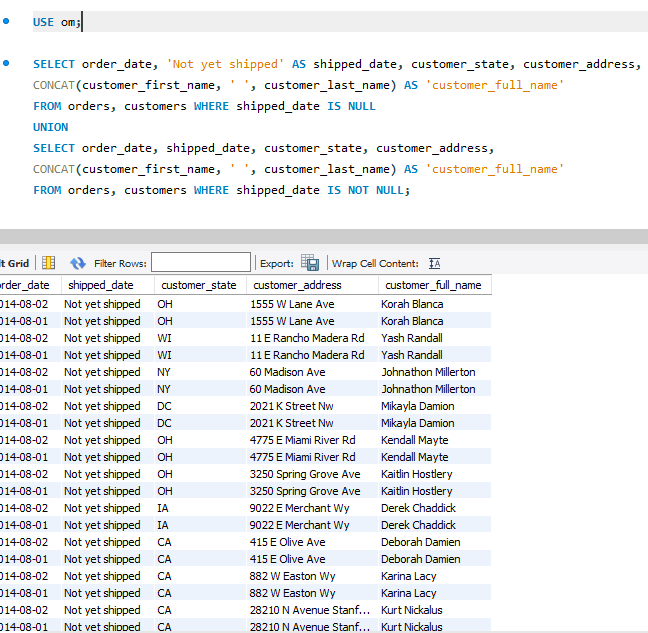
Task: Click the statement marker dot beside USE om
Action: 7,21
